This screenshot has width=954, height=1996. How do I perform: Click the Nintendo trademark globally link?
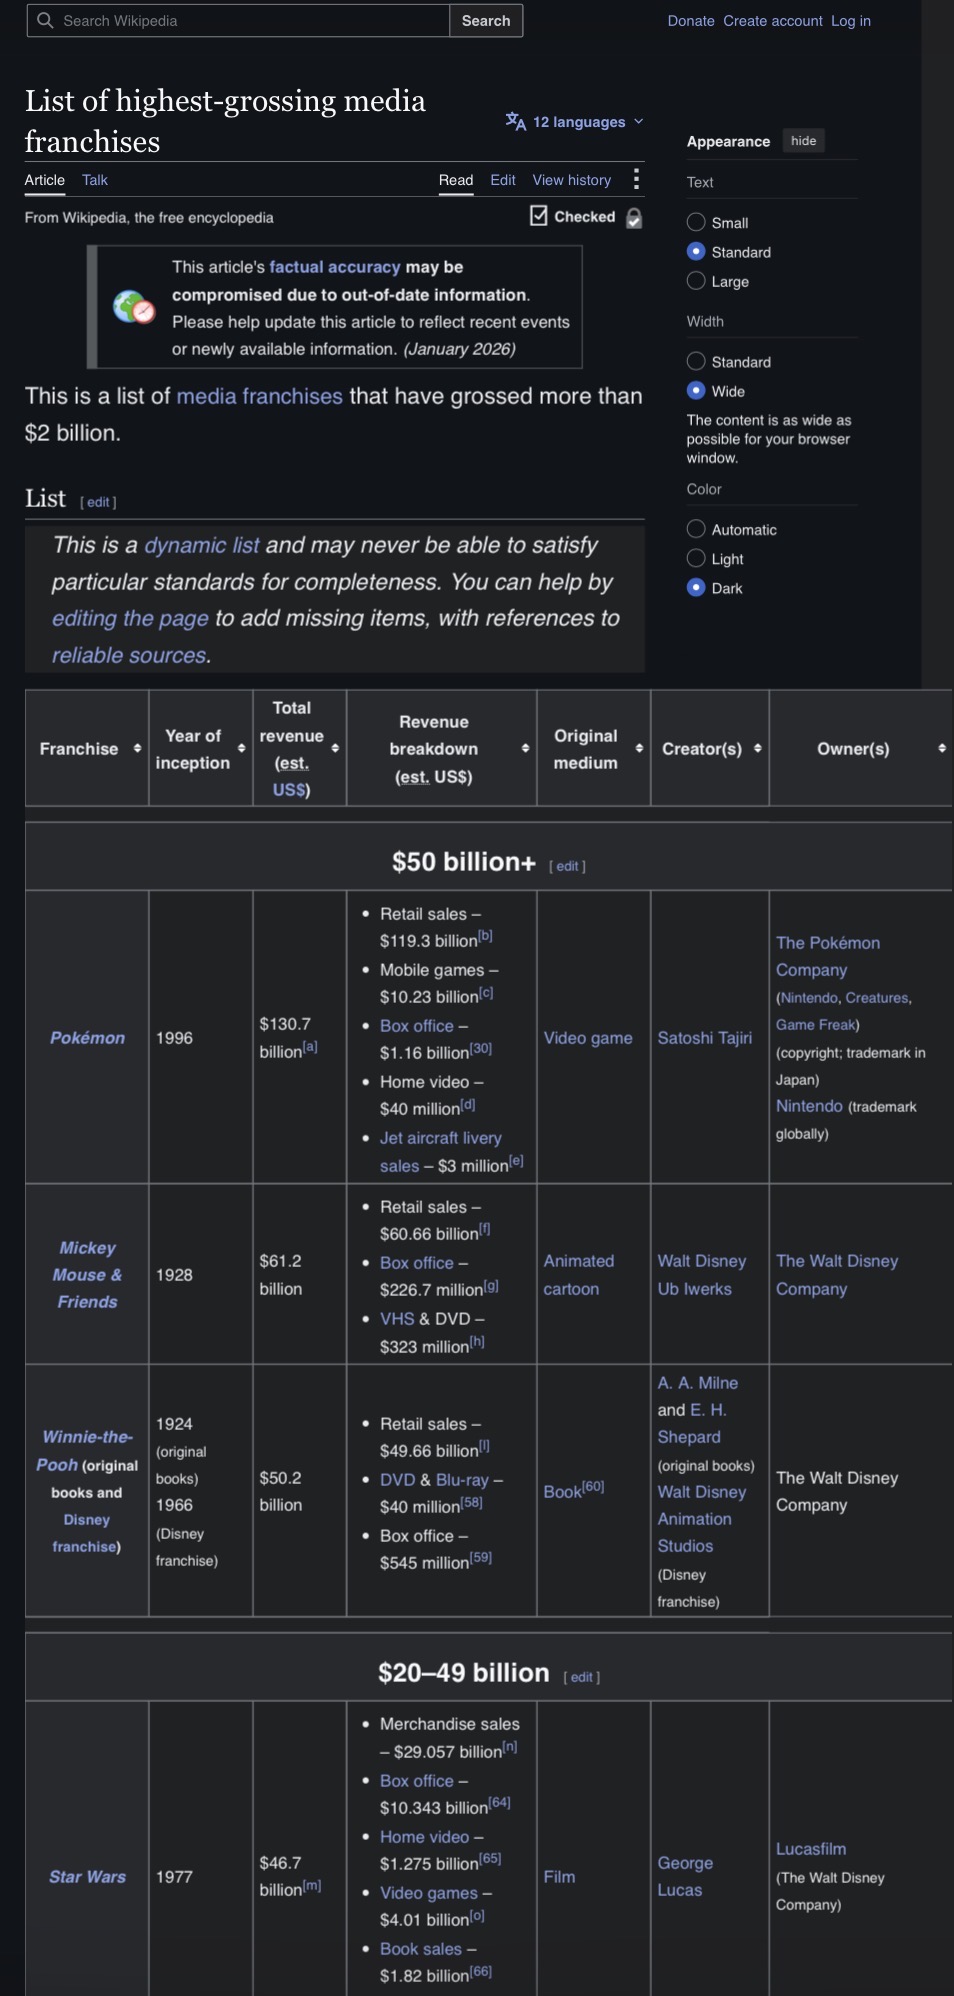809,1106
